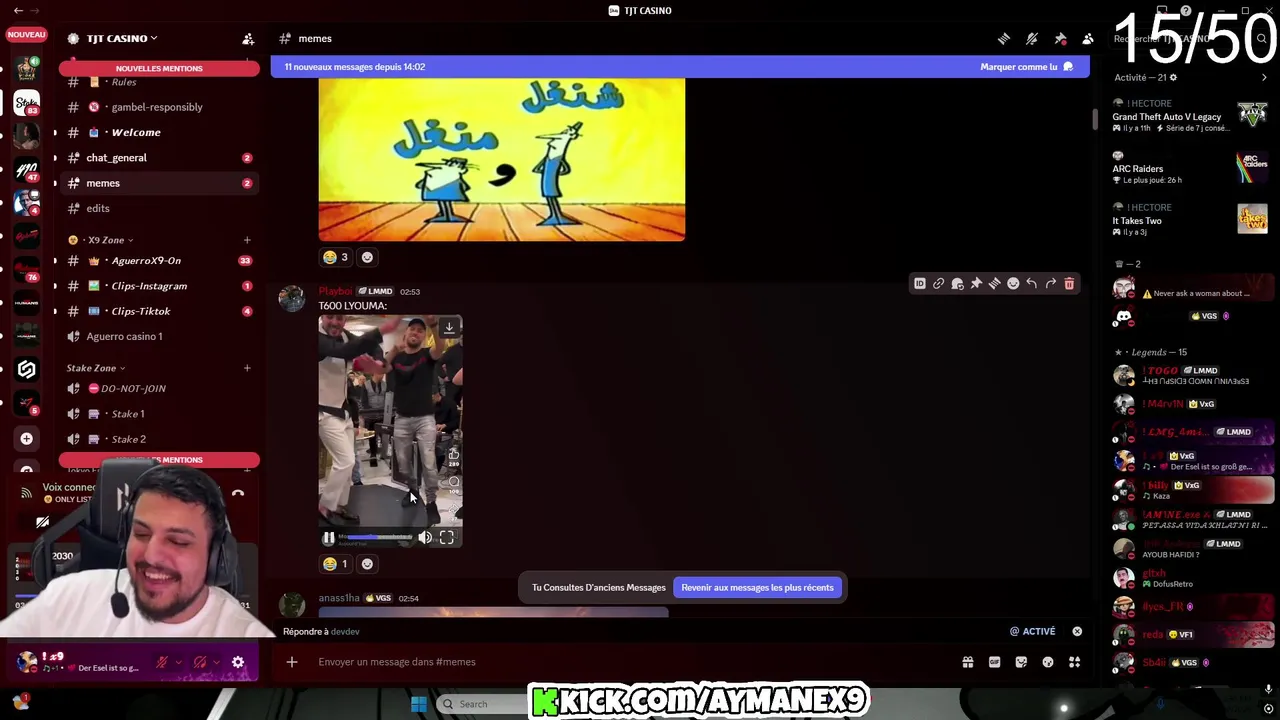Toggle laughing reaction with count 1
The height and width of the screenshot is (720, 1280).
[335, 564]
